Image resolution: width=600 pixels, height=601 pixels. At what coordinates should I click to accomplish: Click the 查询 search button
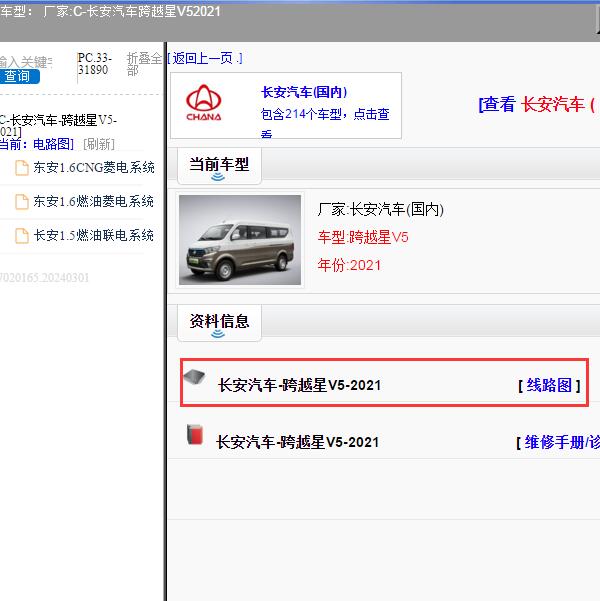pyautogui.click(x=19, y=76)
